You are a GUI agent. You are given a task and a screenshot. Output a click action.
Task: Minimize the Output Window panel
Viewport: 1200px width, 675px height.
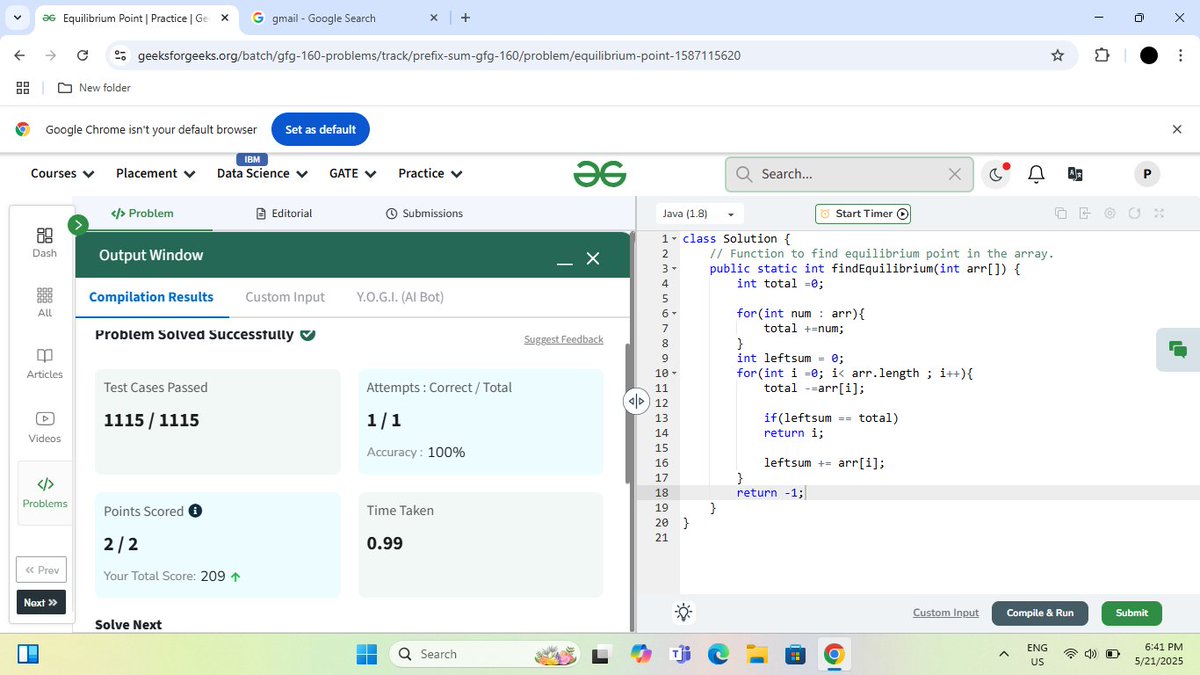pos(565,262)
